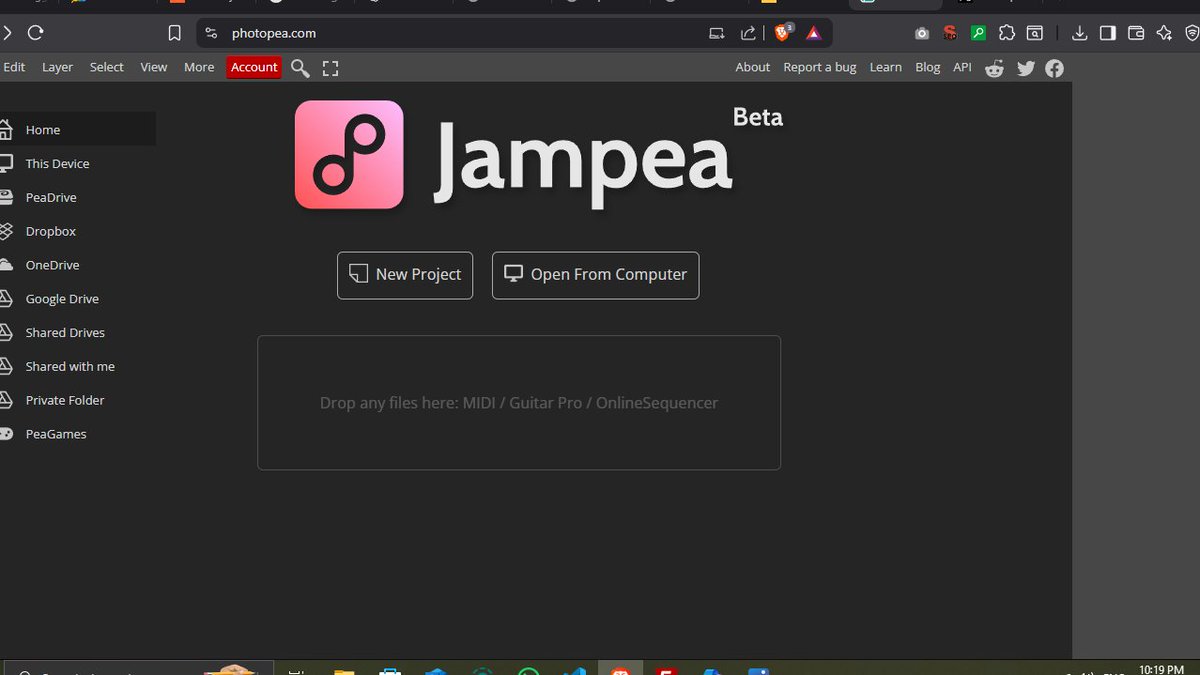Click the camera screenshot extension icon
The height and width of the screenshot is (675, 1200).
922,33
